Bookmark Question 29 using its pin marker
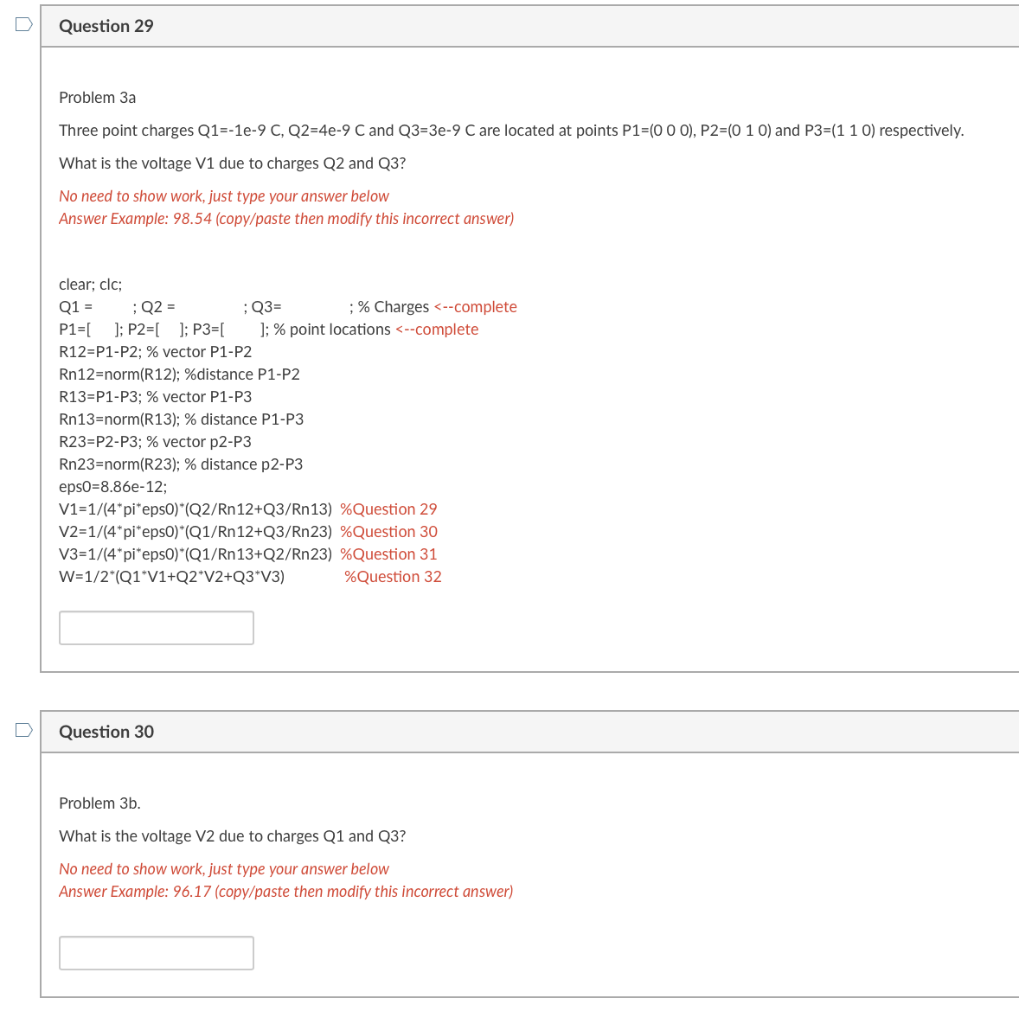Image resolution: width=1019 pixels, height=1024 pixels. [x=21, y=24]
